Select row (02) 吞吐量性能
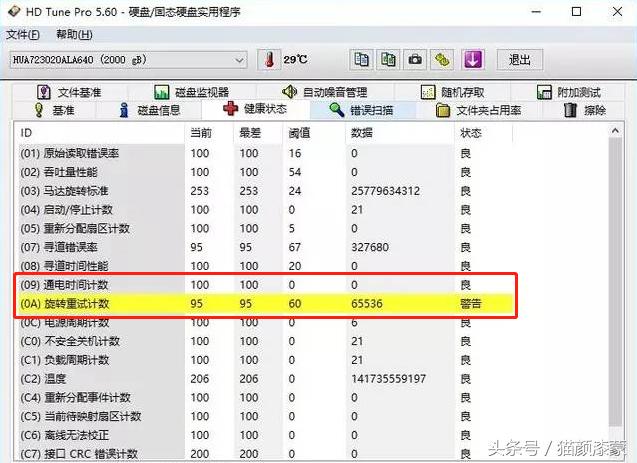The height and width of the screenshot is (463, 637). coord(264,172)
